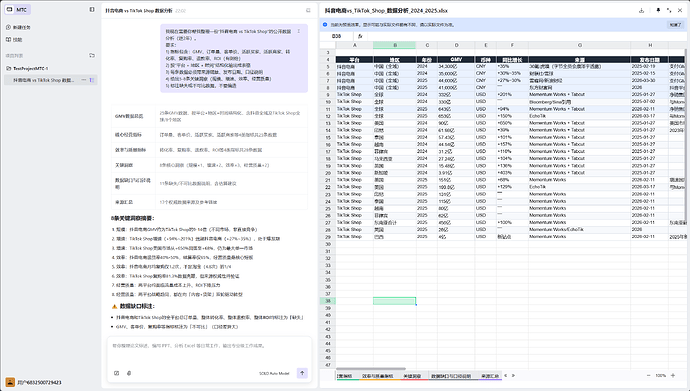Click the GMV header cell
This screenshot has height=391, width=690.
[456, 60]
